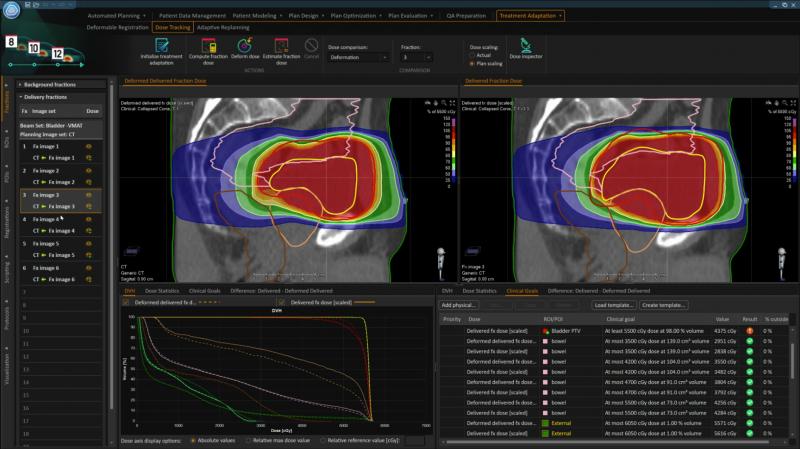Open the Dose inspector tool
This screenshot has height=449, width=800.
pyautogui.click(x=527, y=45)
